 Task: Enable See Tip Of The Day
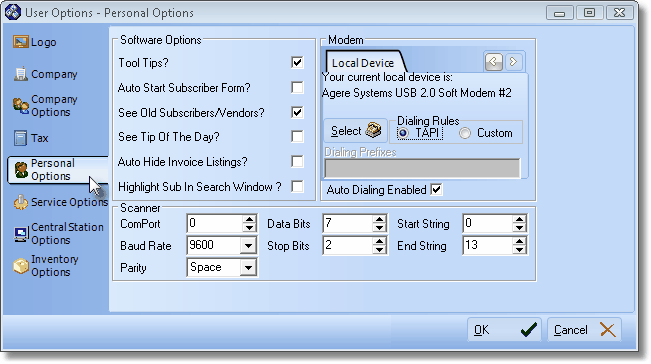pyautogui.click(x=297, y=137)
